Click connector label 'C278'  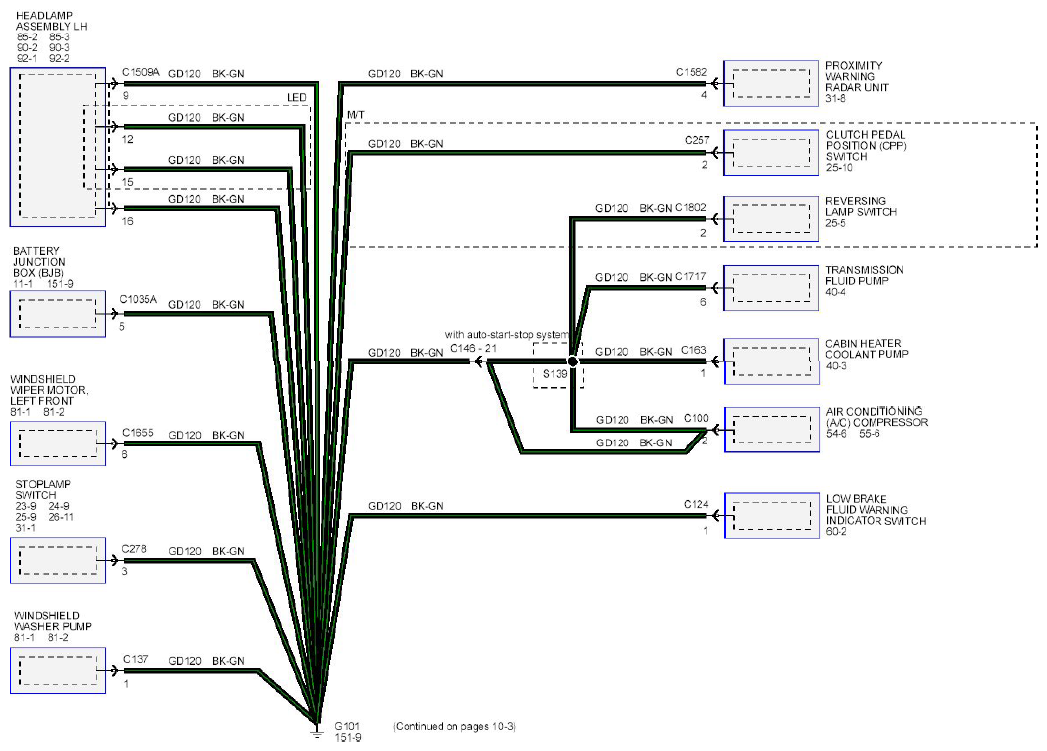pos(134,549)
